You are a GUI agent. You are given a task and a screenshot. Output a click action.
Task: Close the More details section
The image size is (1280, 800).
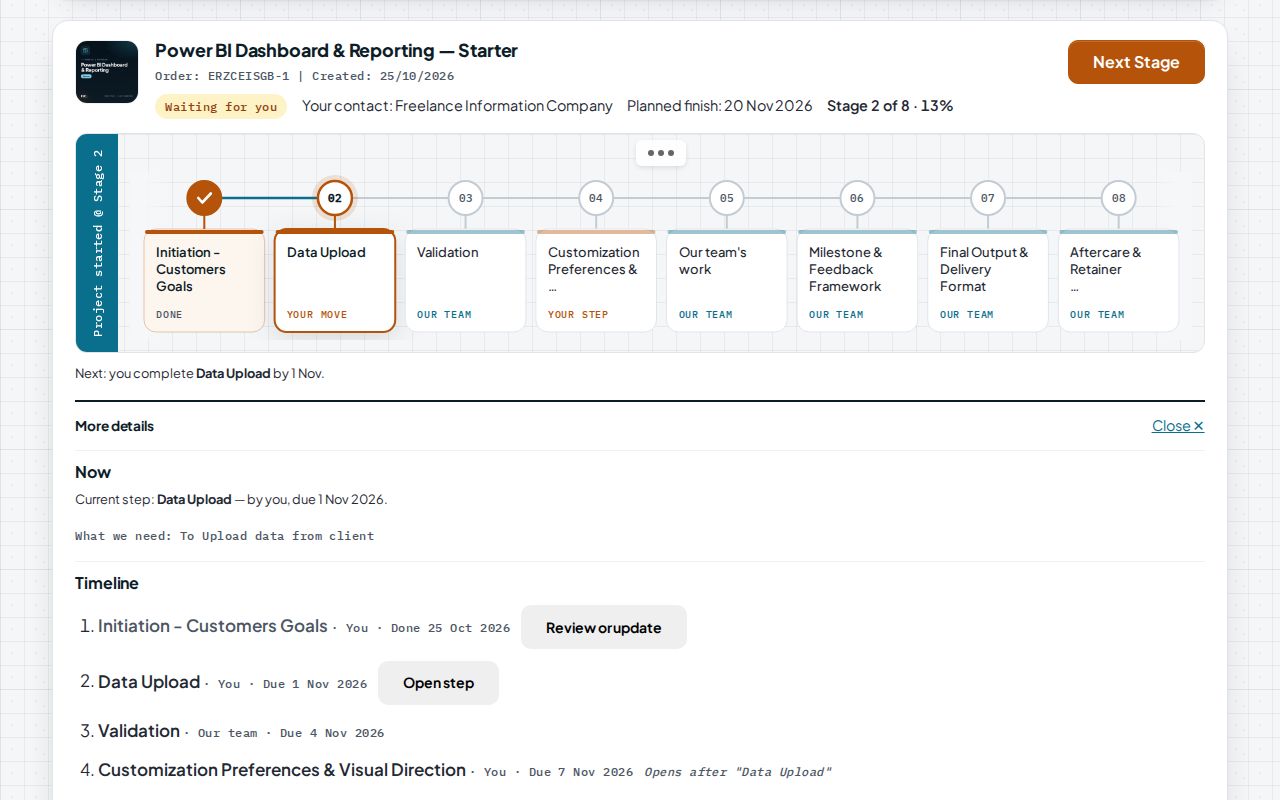(x=1178, y=426)
